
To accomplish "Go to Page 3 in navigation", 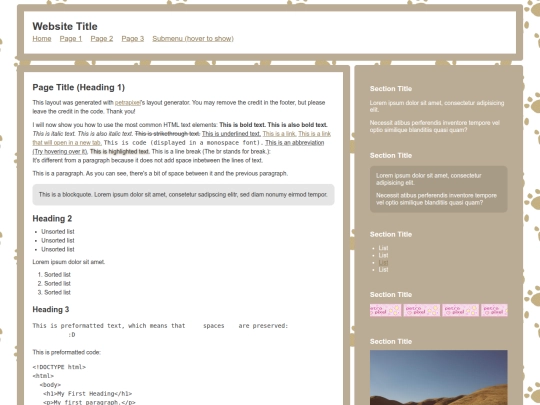I will 133,39.
